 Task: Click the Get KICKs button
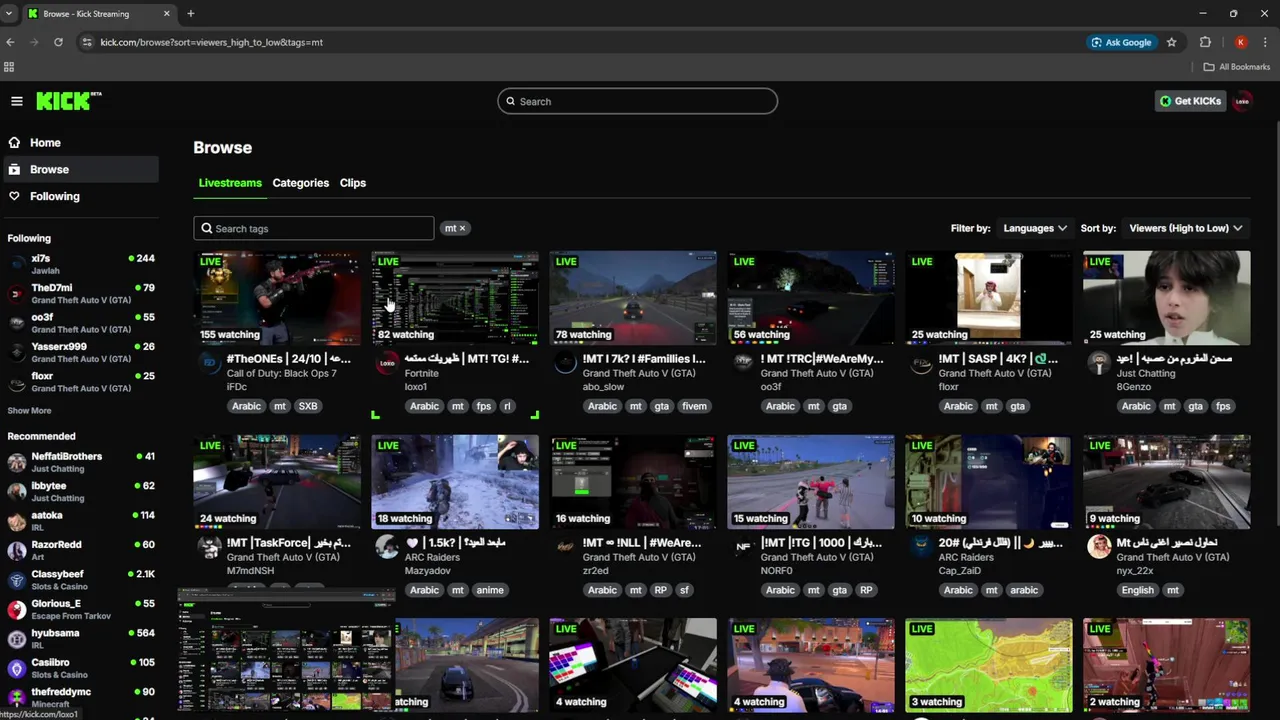point(1190,101)
